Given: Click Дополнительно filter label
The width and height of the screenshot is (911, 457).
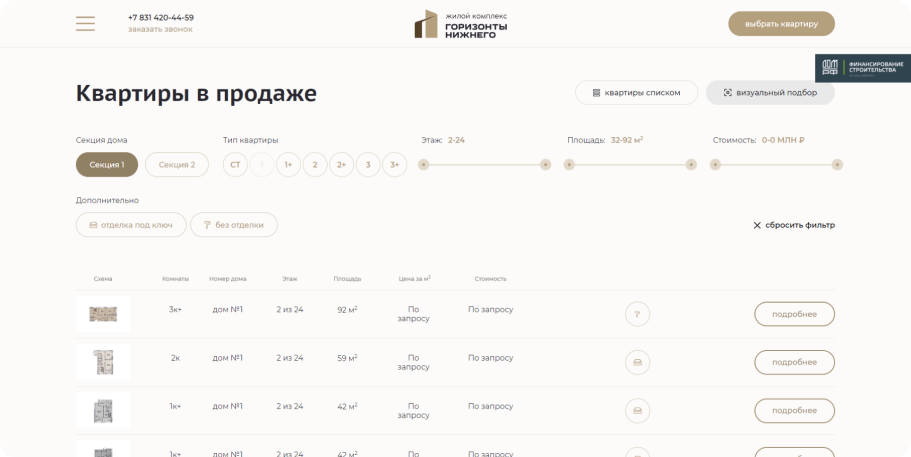Looking at the screenshot, I should pos(107,200).
